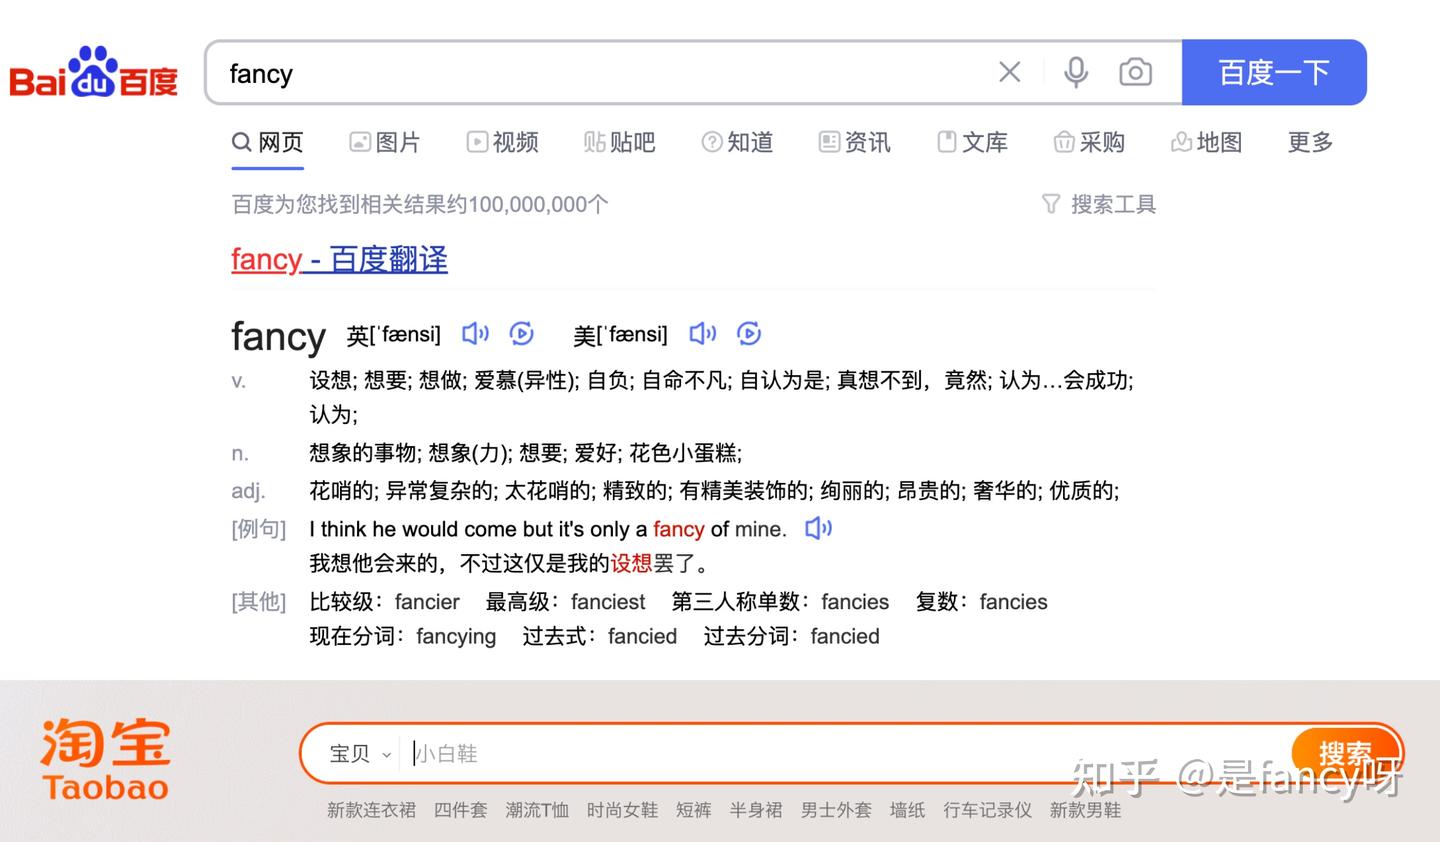Open the fancy - 百度翻译 result link
Viewport: 1440px width, 842px height.
pos(339,260)
